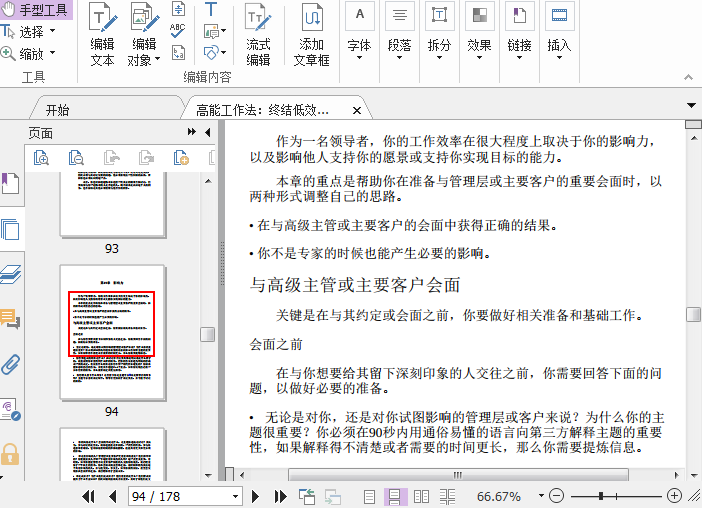Image resolution: width=702 pixels, height=508 pixels.
Task: Open the document tab list arrow
Action: click(692, 106)
